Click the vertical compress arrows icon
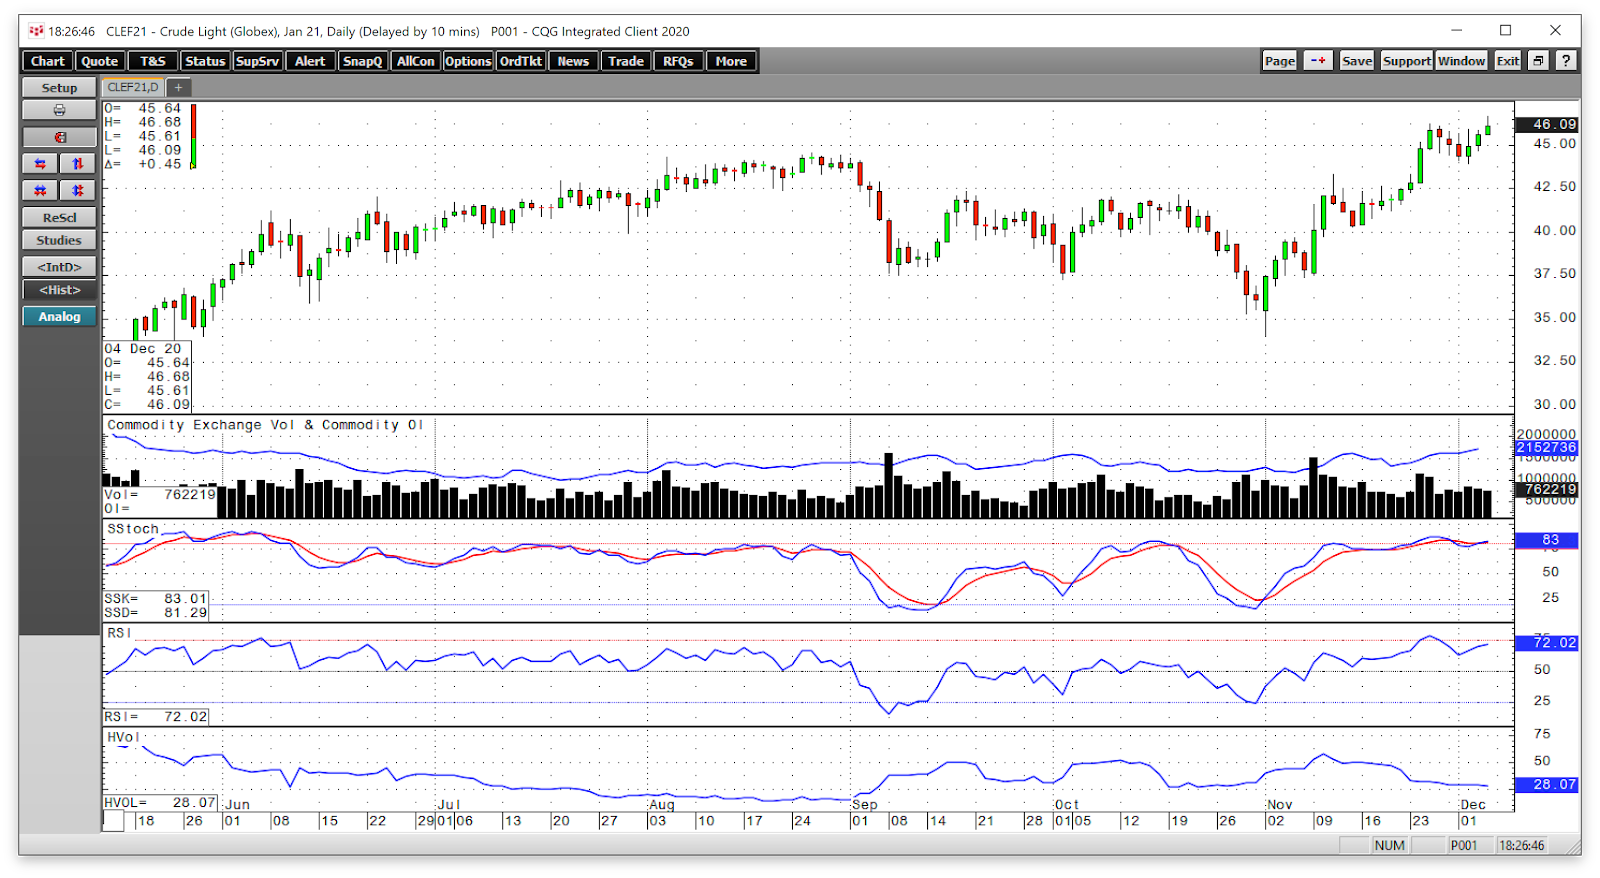This screenshot has width=1600, height=878. (77, 190)
